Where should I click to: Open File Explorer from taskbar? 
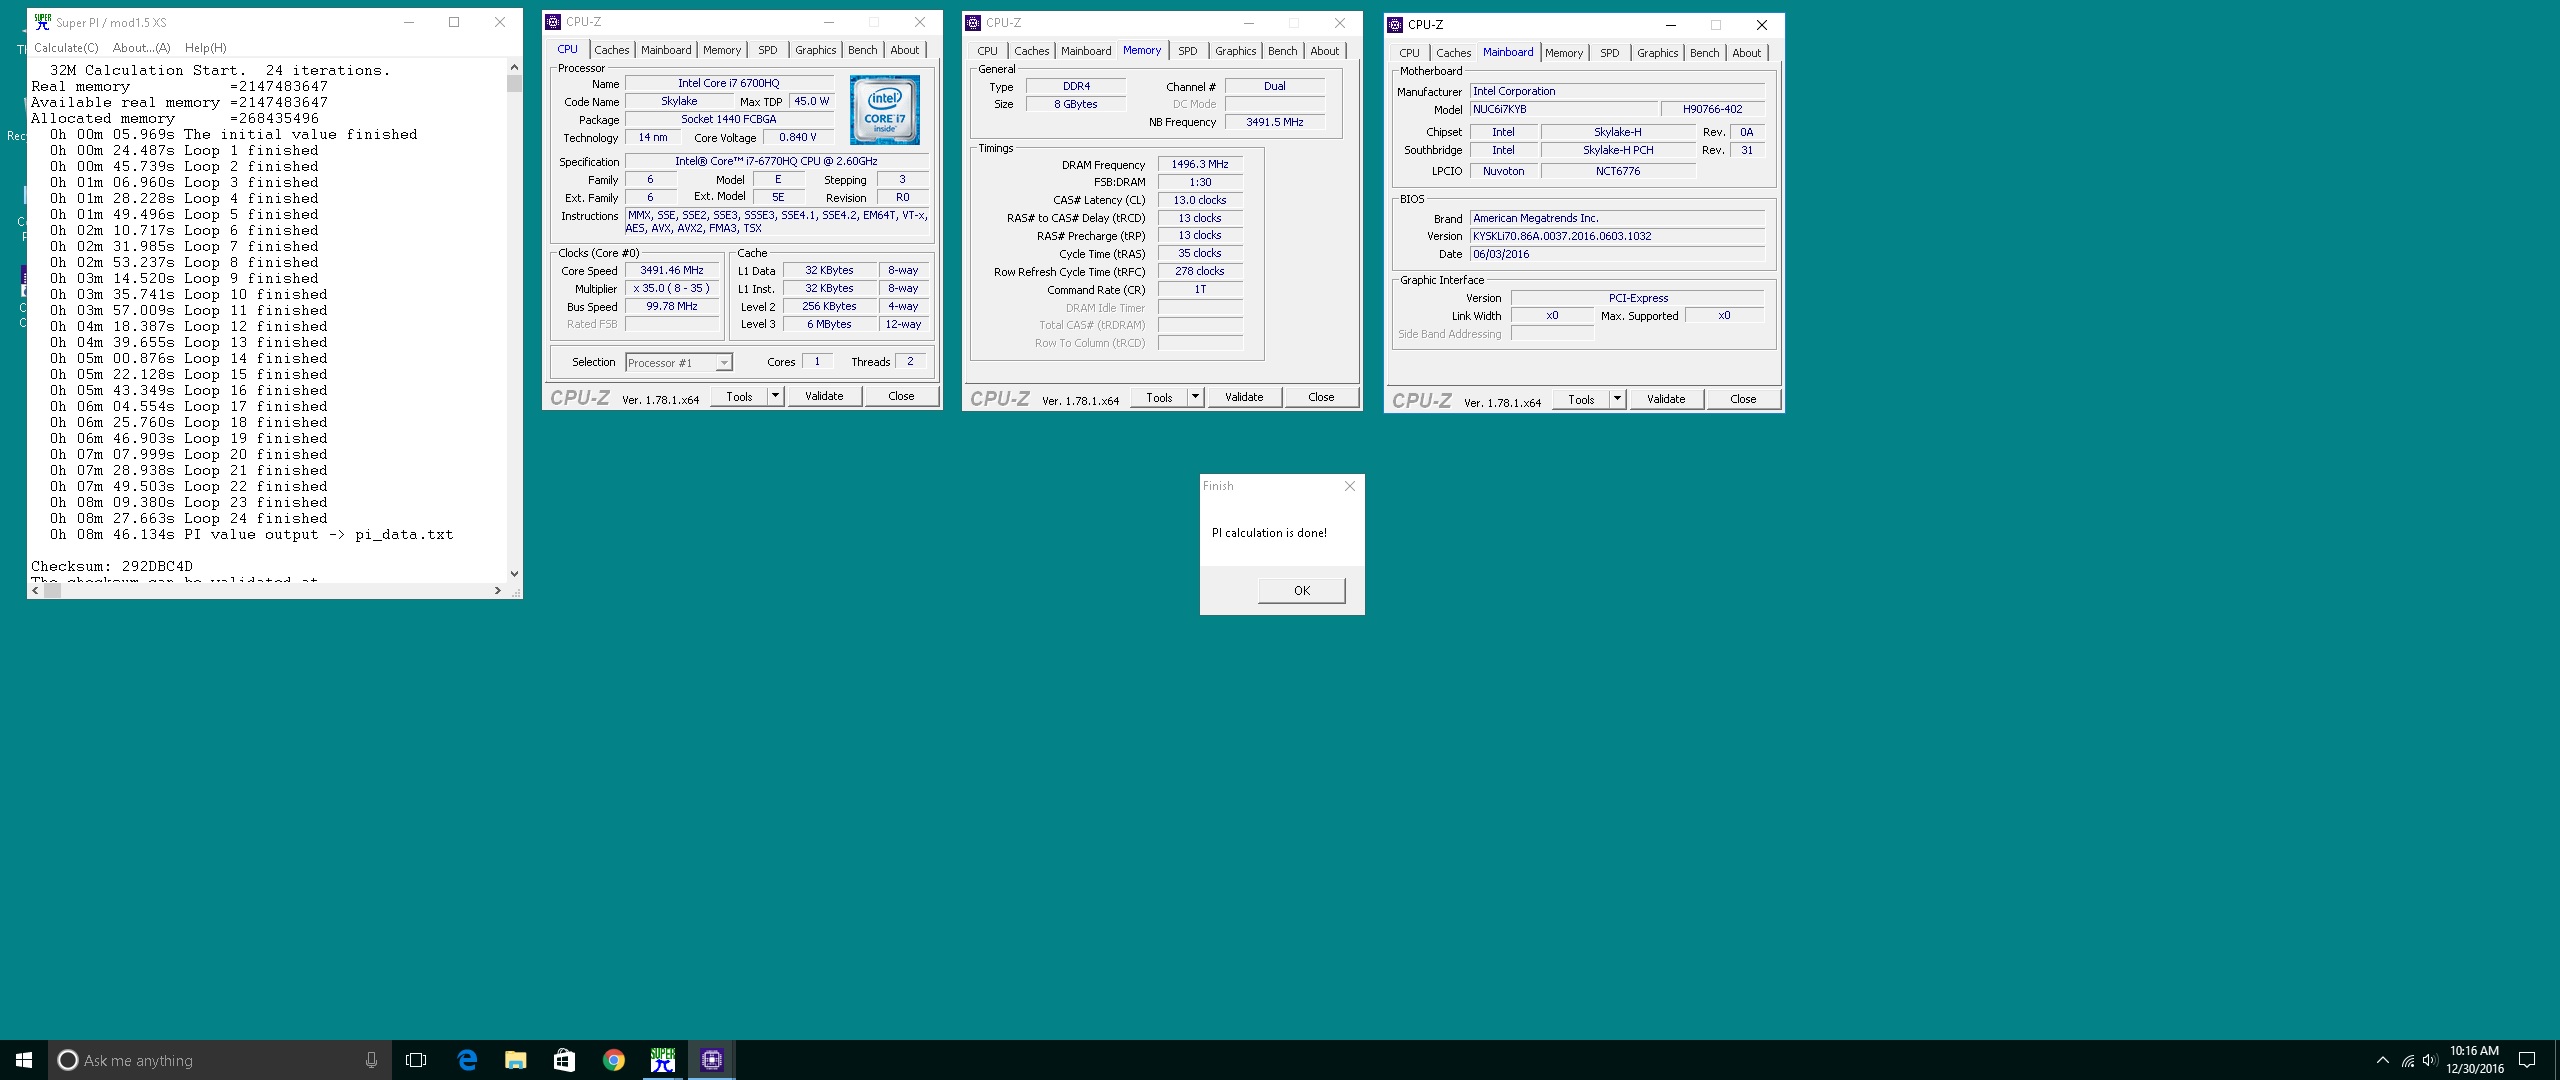(x=515, y=1060)
